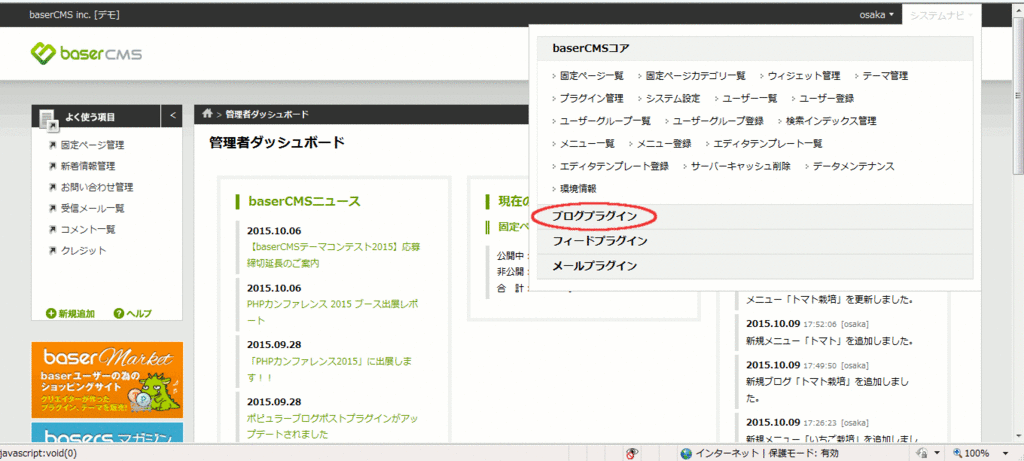Viewport: 1024px width, 461px height.
Task: Click the zoom magnifier icon in status bar
Action: pyautogui.click(x=958, y=453)
